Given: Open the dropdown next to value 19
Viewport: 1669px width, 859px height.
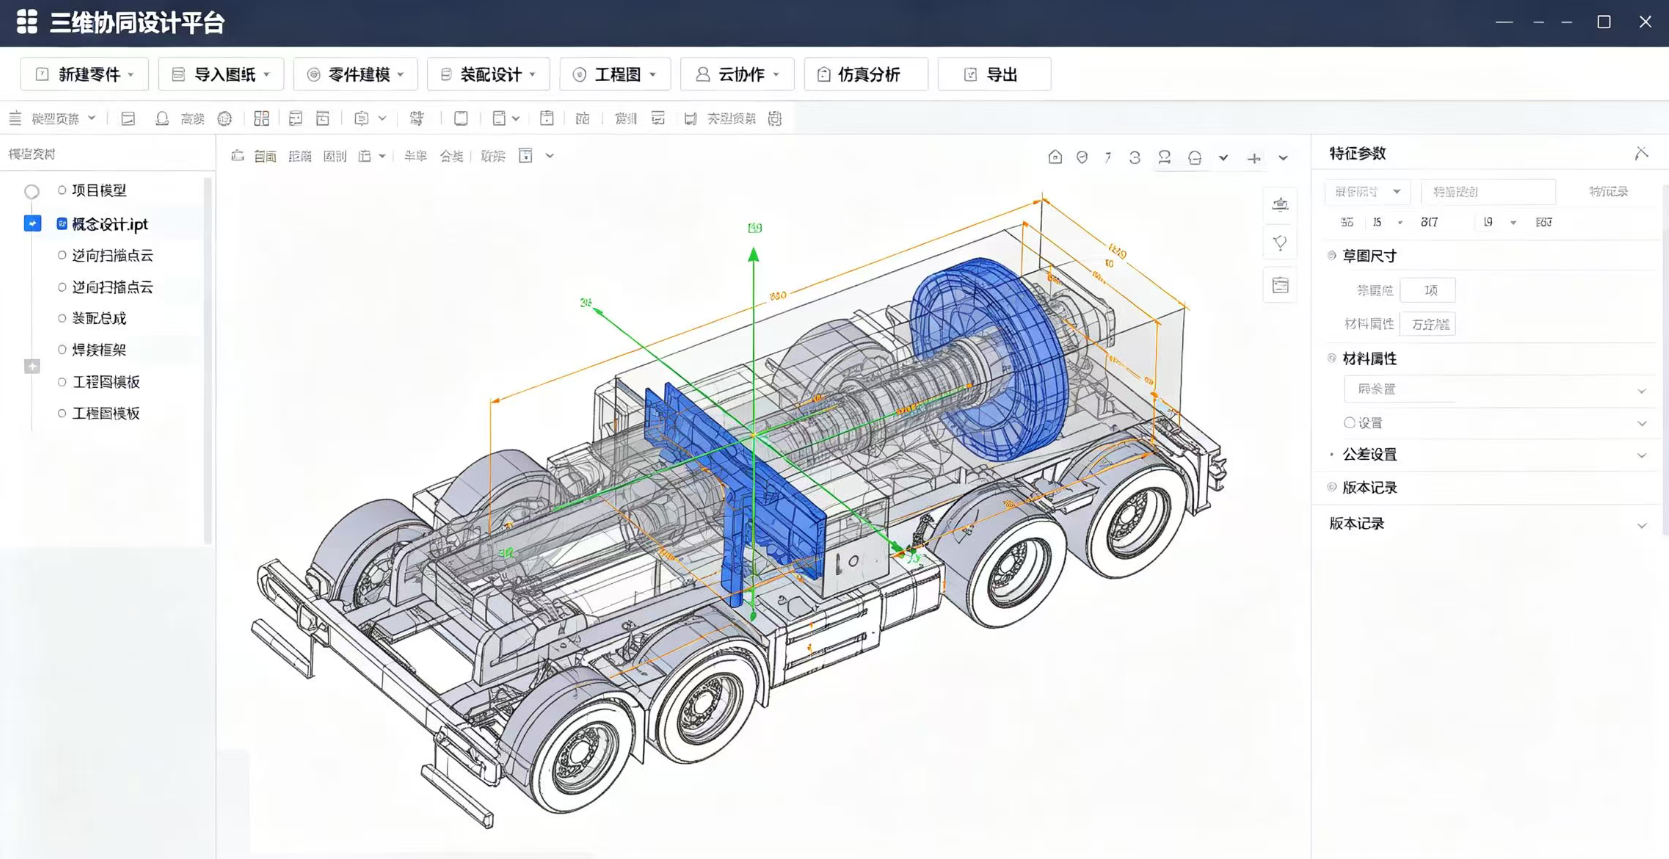Looking at the screenshot, I should (1513, 223).
